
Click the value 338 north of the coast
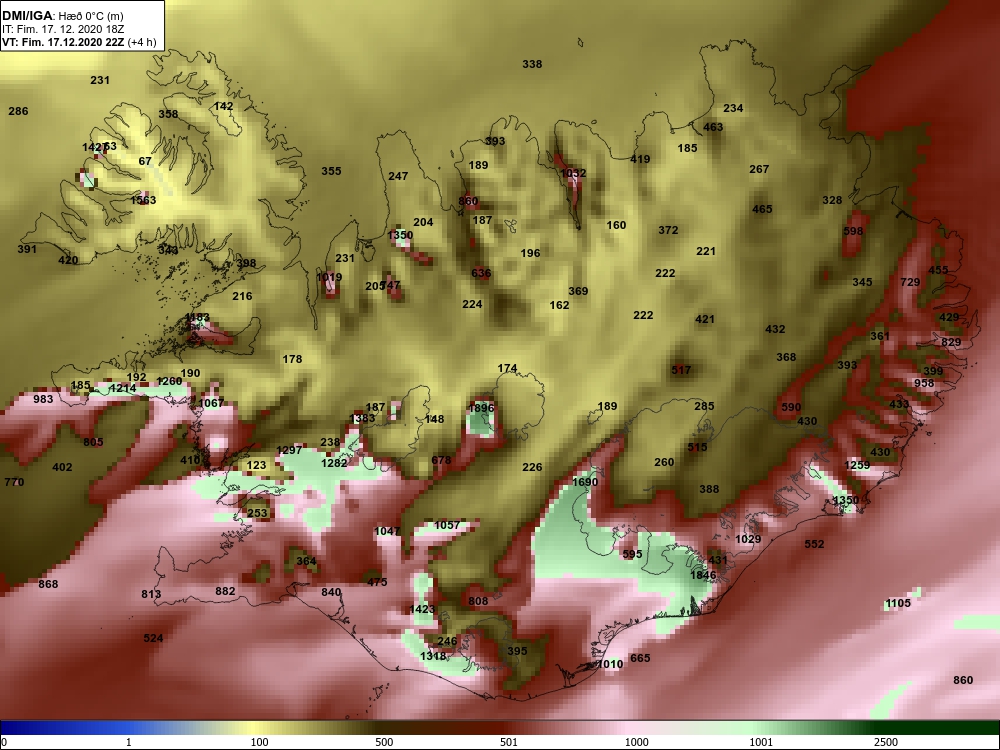pos(532,64)
